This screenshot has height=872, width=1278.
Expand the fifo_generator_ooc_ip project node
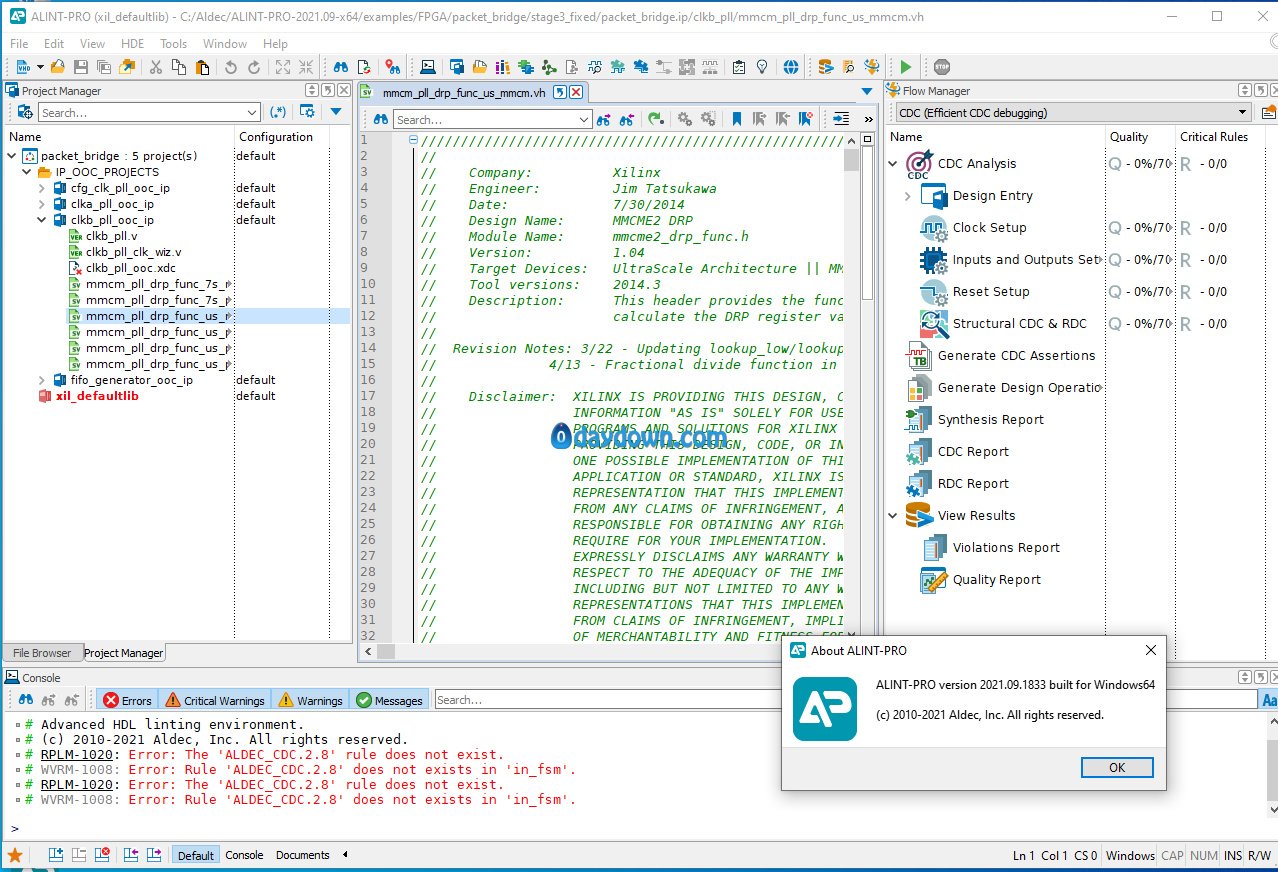click(x=42, y=380)
